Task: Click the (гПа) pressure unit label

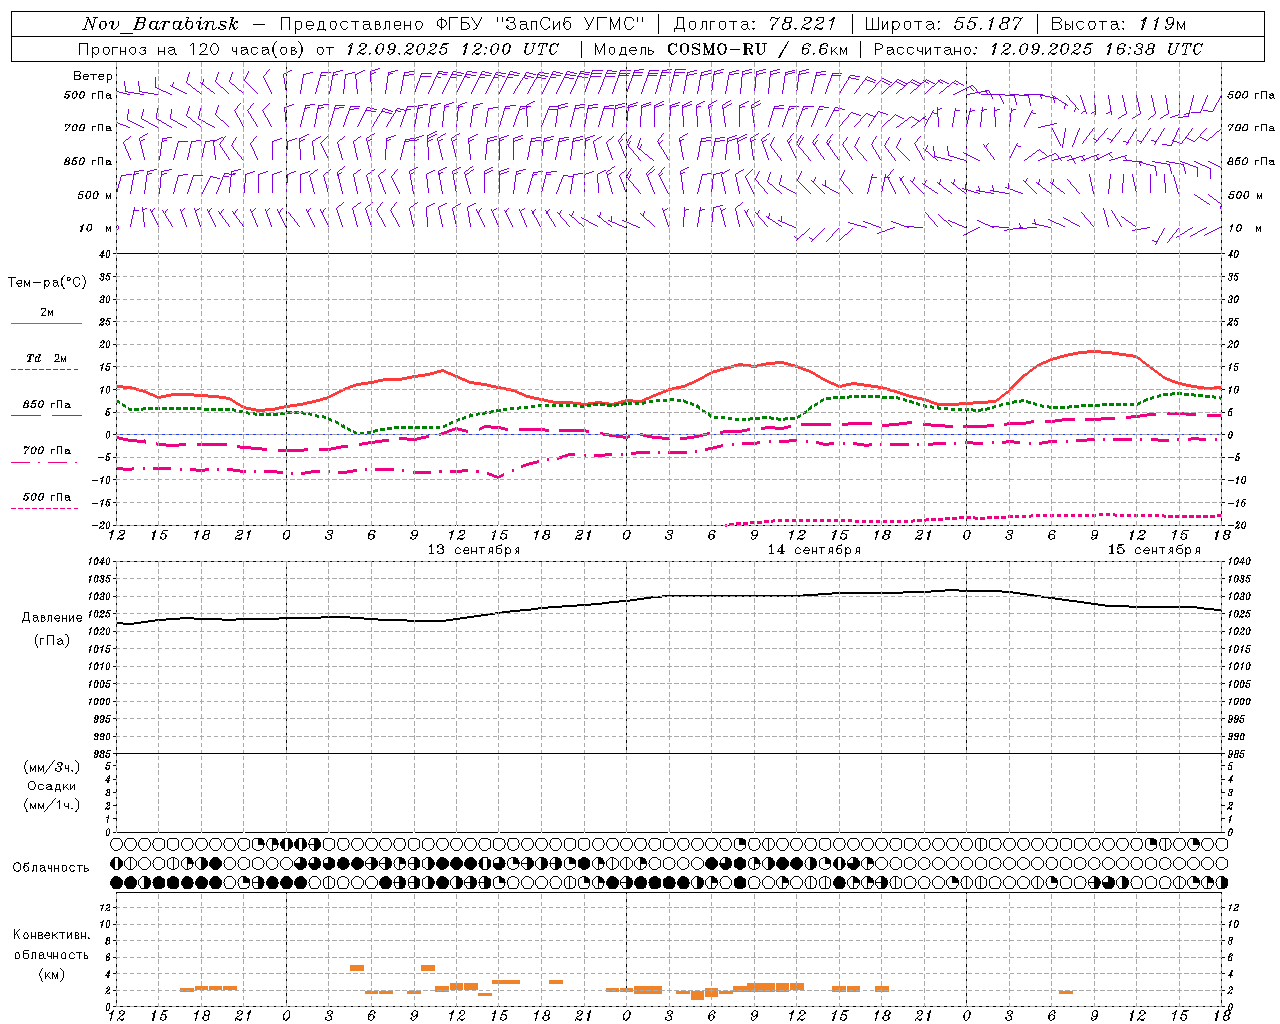Action: click(x=52, y=641)
